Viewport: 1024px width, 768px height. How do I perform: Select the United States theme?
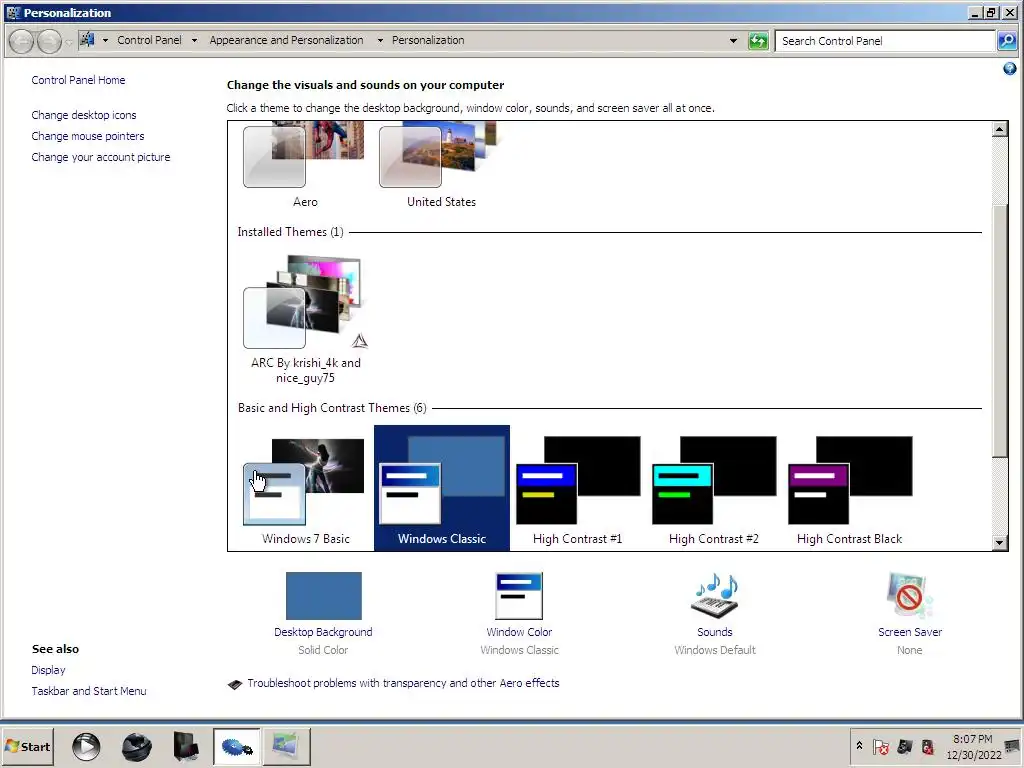click(440, 155)
